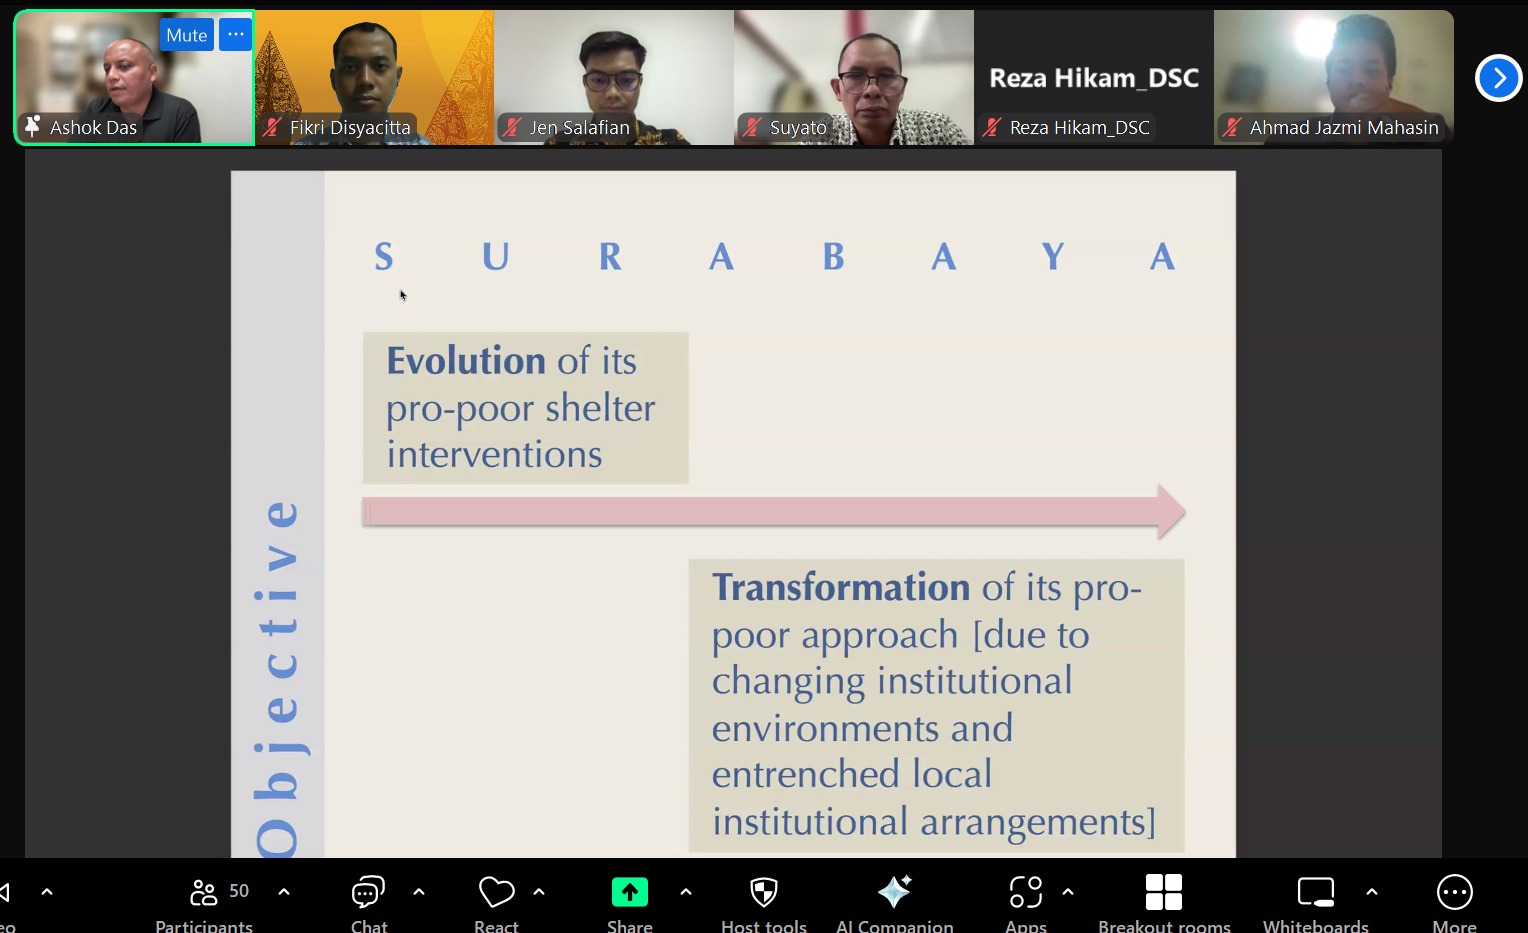Open the Participants panel
Screen dimensions: 1528x933
204,894
